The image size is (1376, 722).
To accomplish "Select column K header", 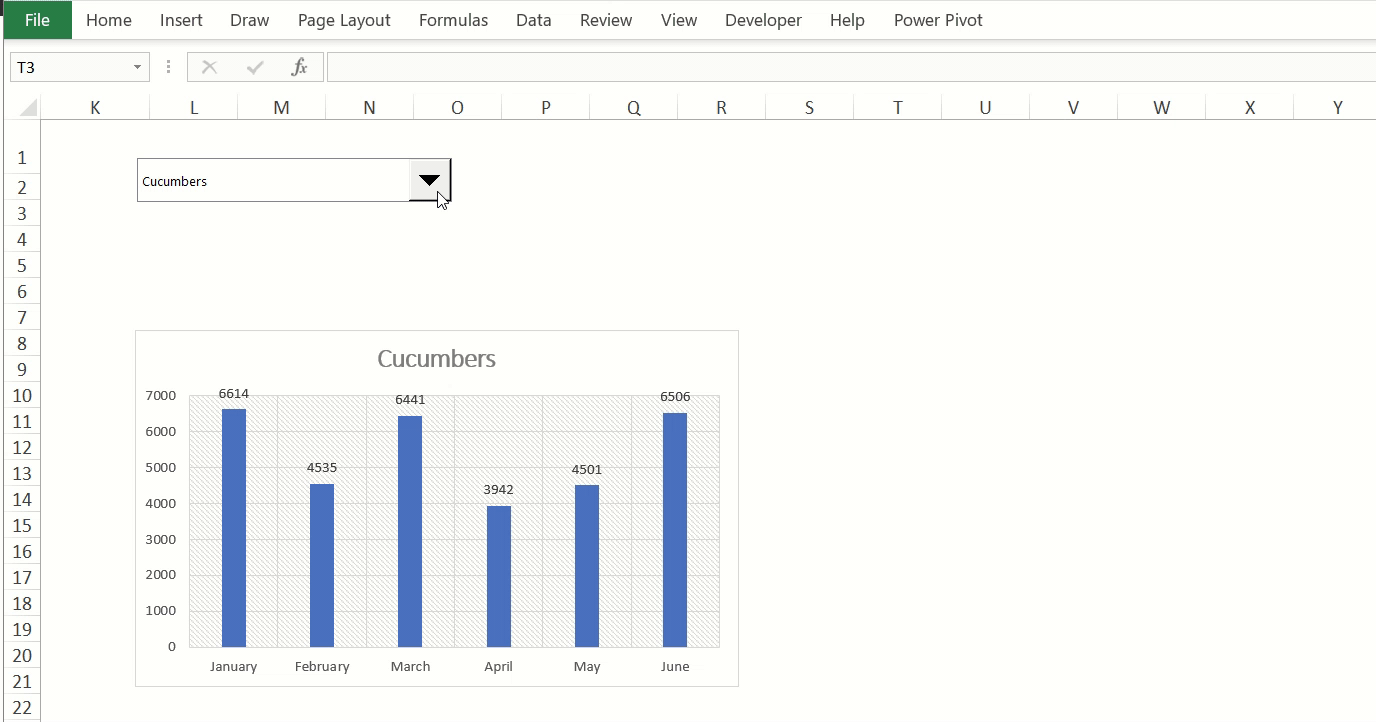I will pos(95,107).
